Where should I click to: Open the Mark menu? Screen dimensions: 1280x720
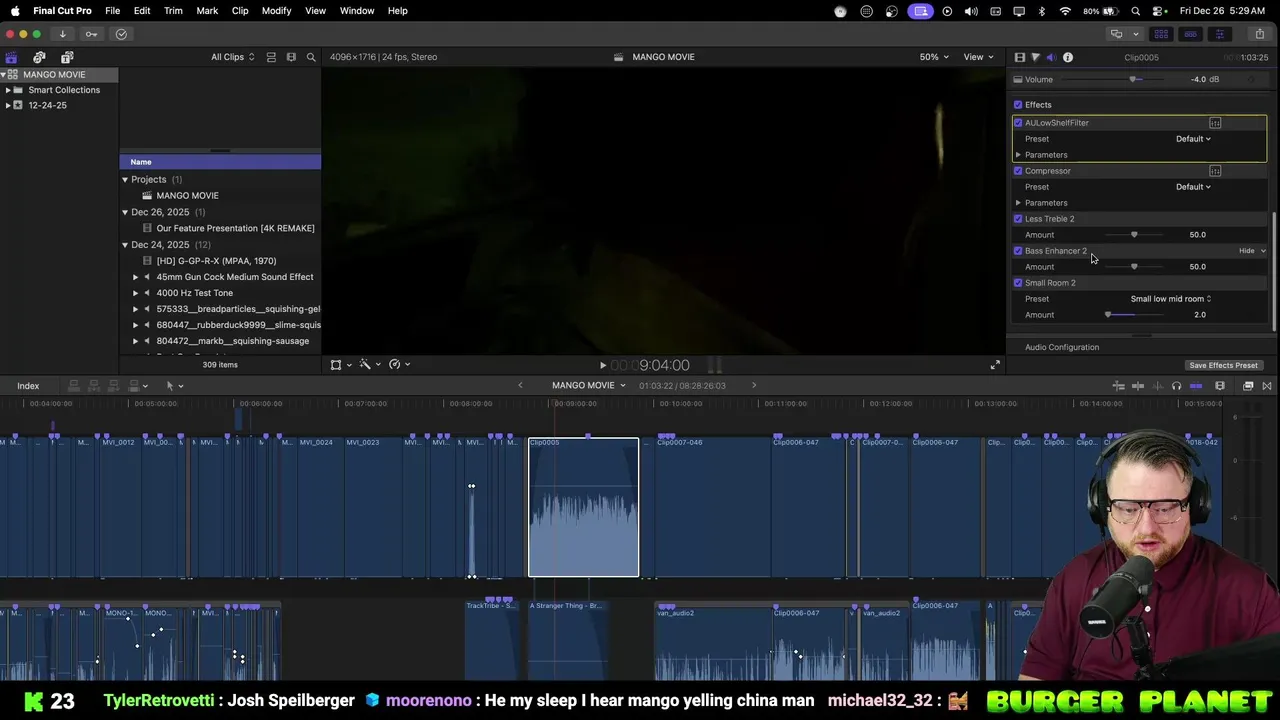pos(207,11)
